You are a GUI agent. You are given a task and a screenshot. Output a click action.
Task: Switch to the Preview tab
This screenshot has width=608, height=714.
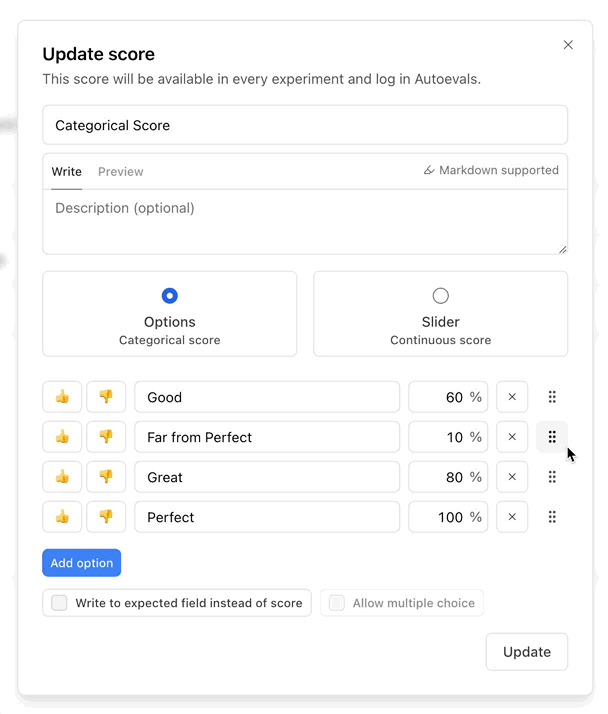point(121,172)
